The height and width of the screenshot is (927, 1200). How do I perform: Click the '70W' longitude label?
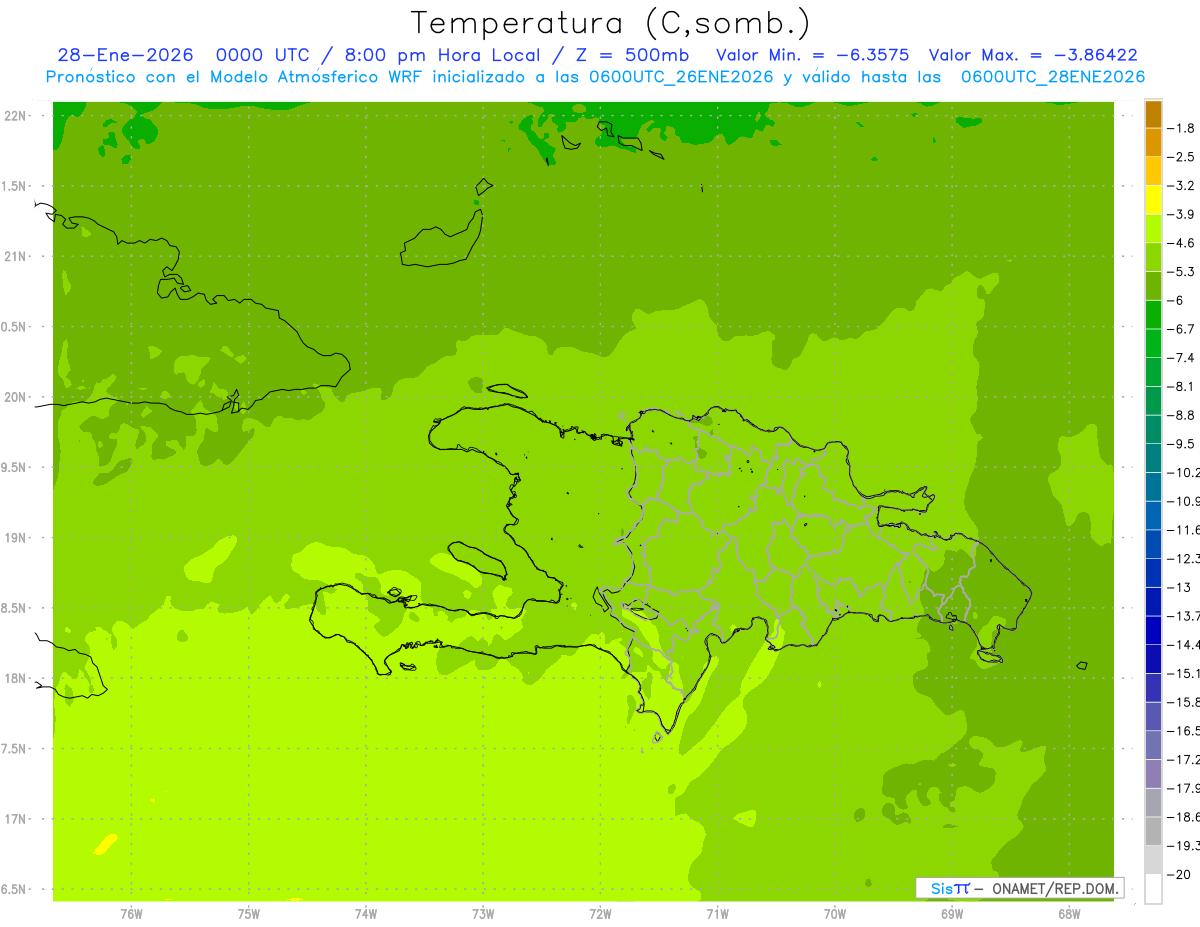coord(834,913)
